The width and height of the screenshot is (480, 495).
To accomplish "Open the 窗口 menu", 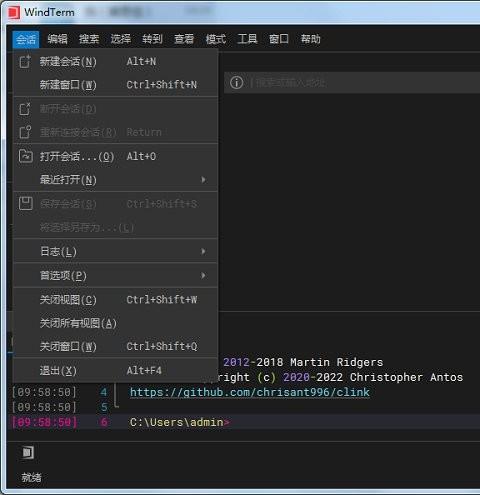I will [x=279, y=39].
